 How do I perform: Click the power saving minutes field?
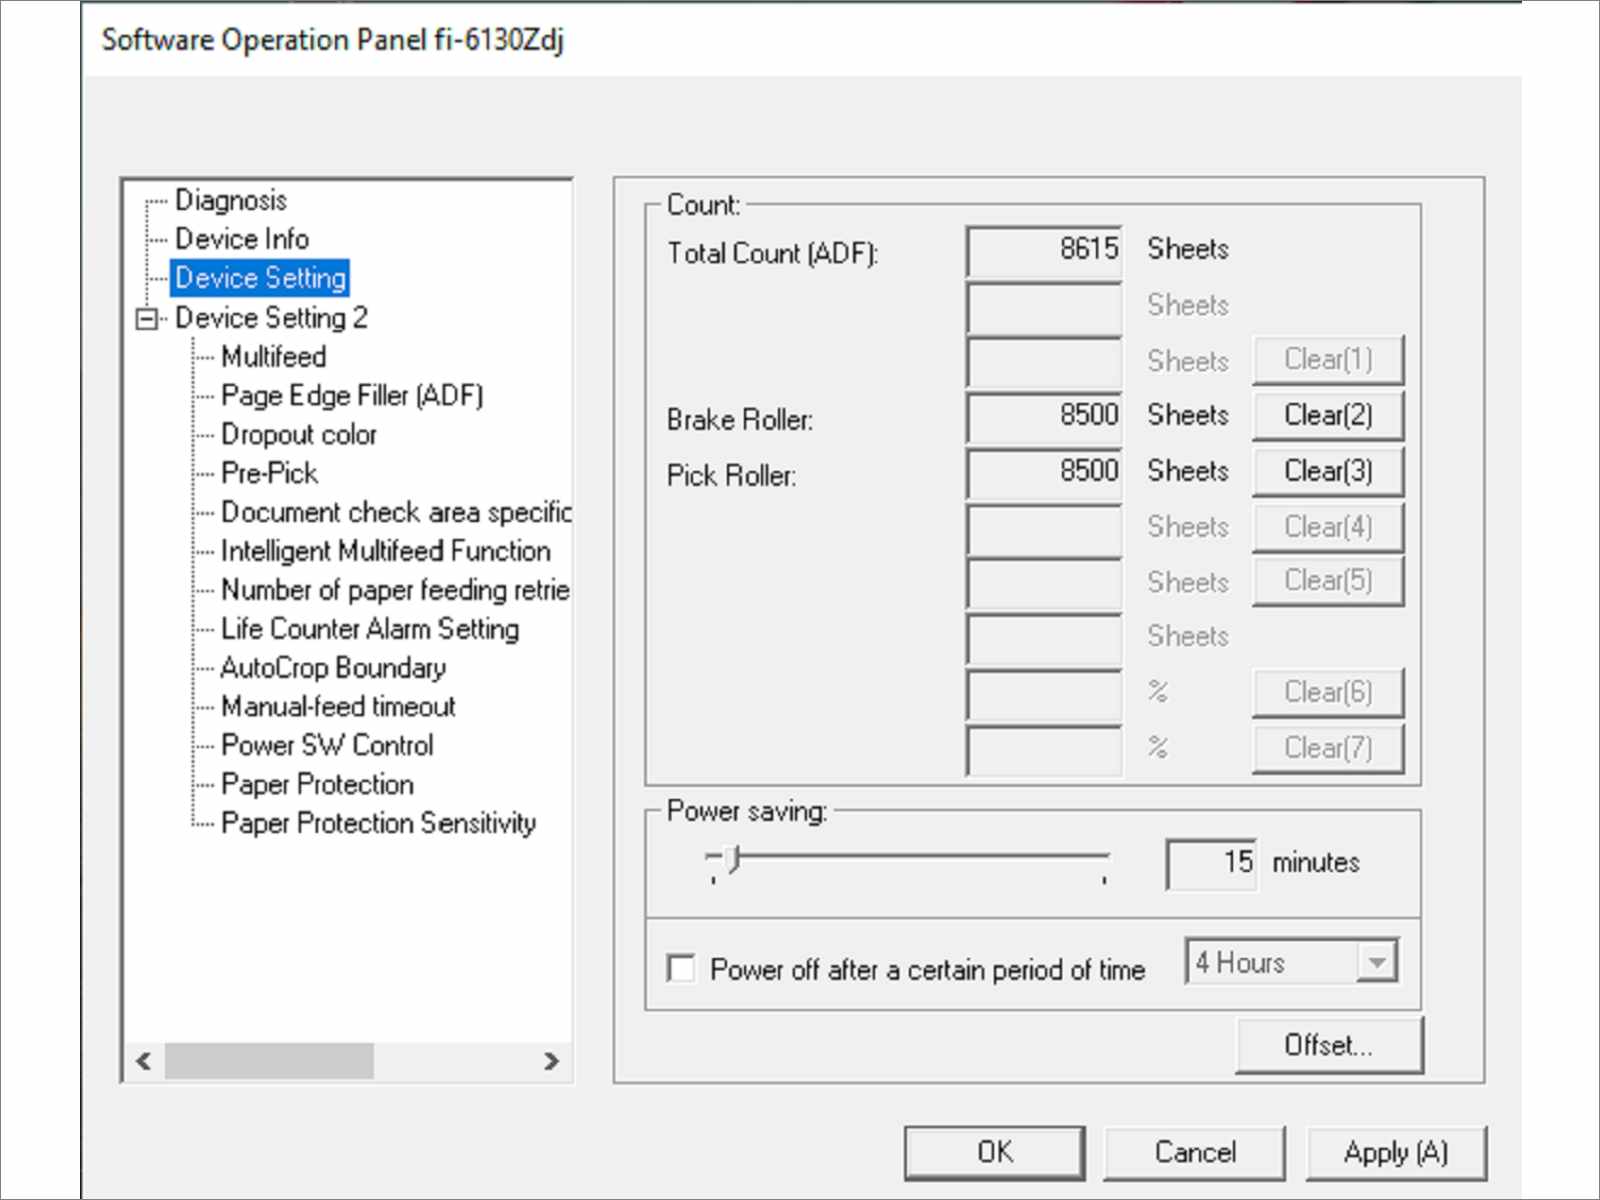click(1211, 863)
